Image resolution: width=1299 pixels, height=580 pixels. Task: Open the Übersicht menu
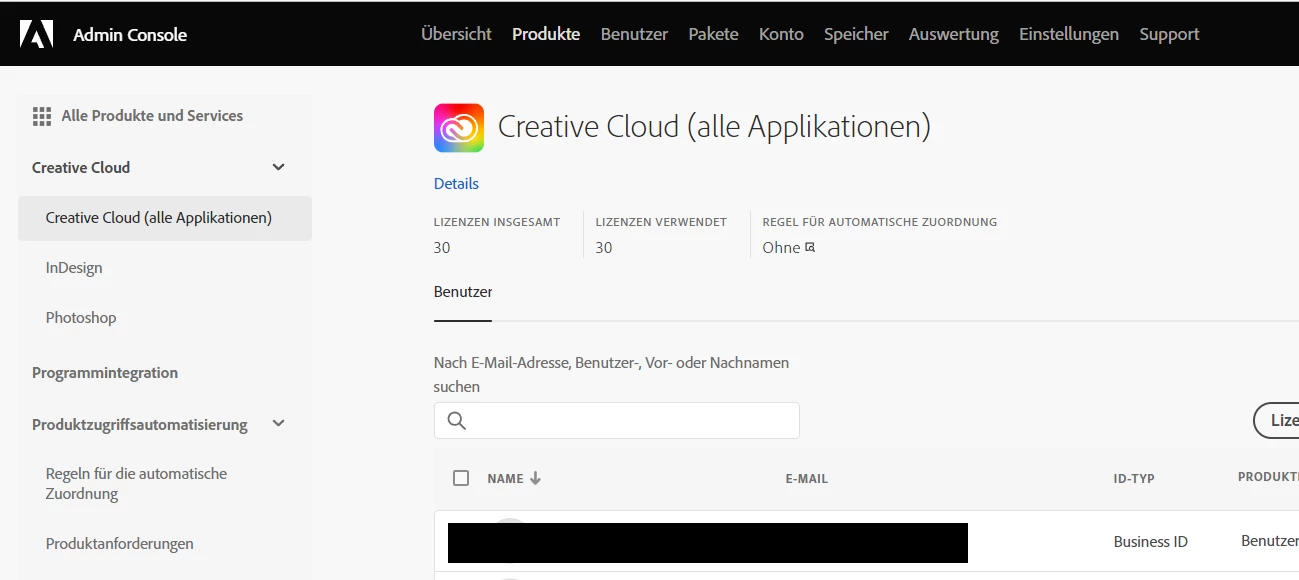(456, 34)
